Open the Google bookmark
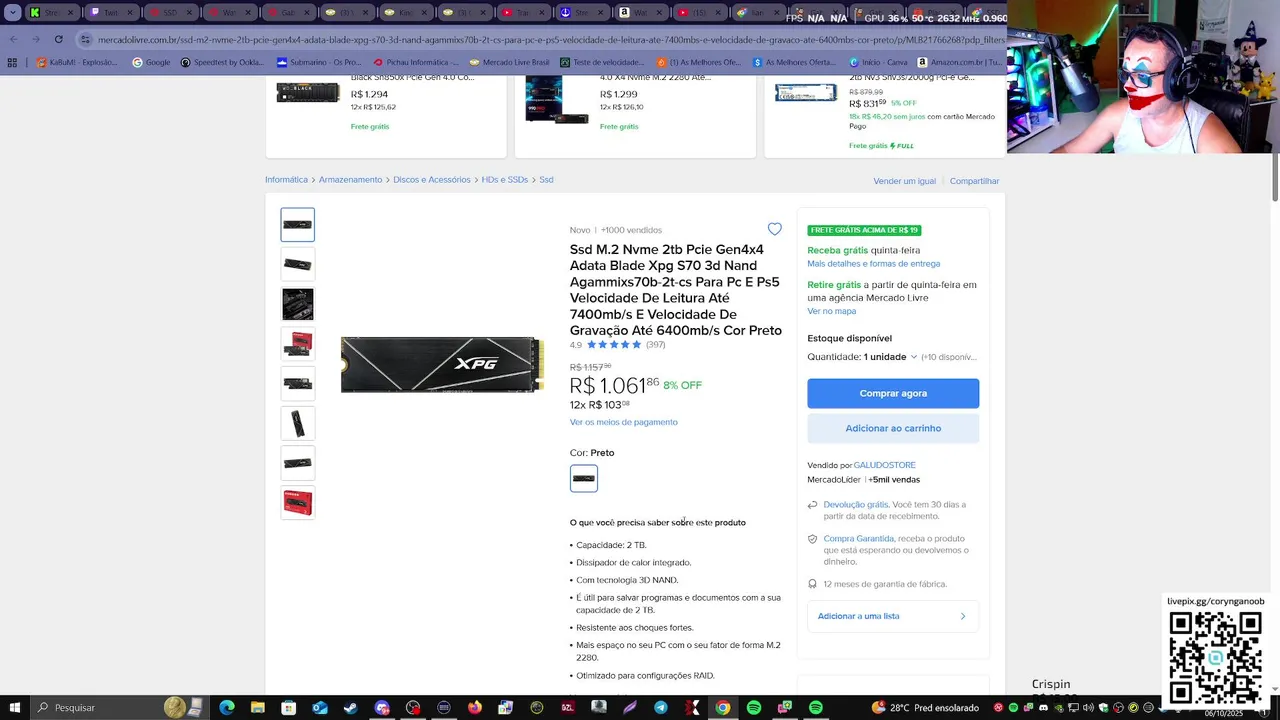This screenshot has height=720, width=1280. tap(152, 62)
